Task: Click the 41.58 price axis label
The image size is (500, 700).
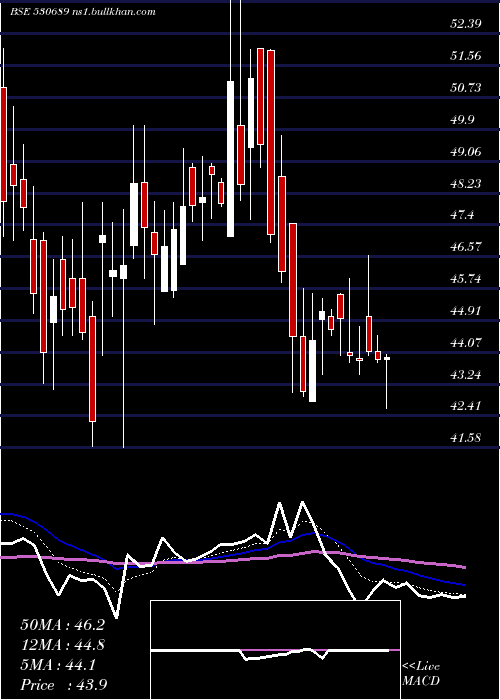Action: click(466, 438)
